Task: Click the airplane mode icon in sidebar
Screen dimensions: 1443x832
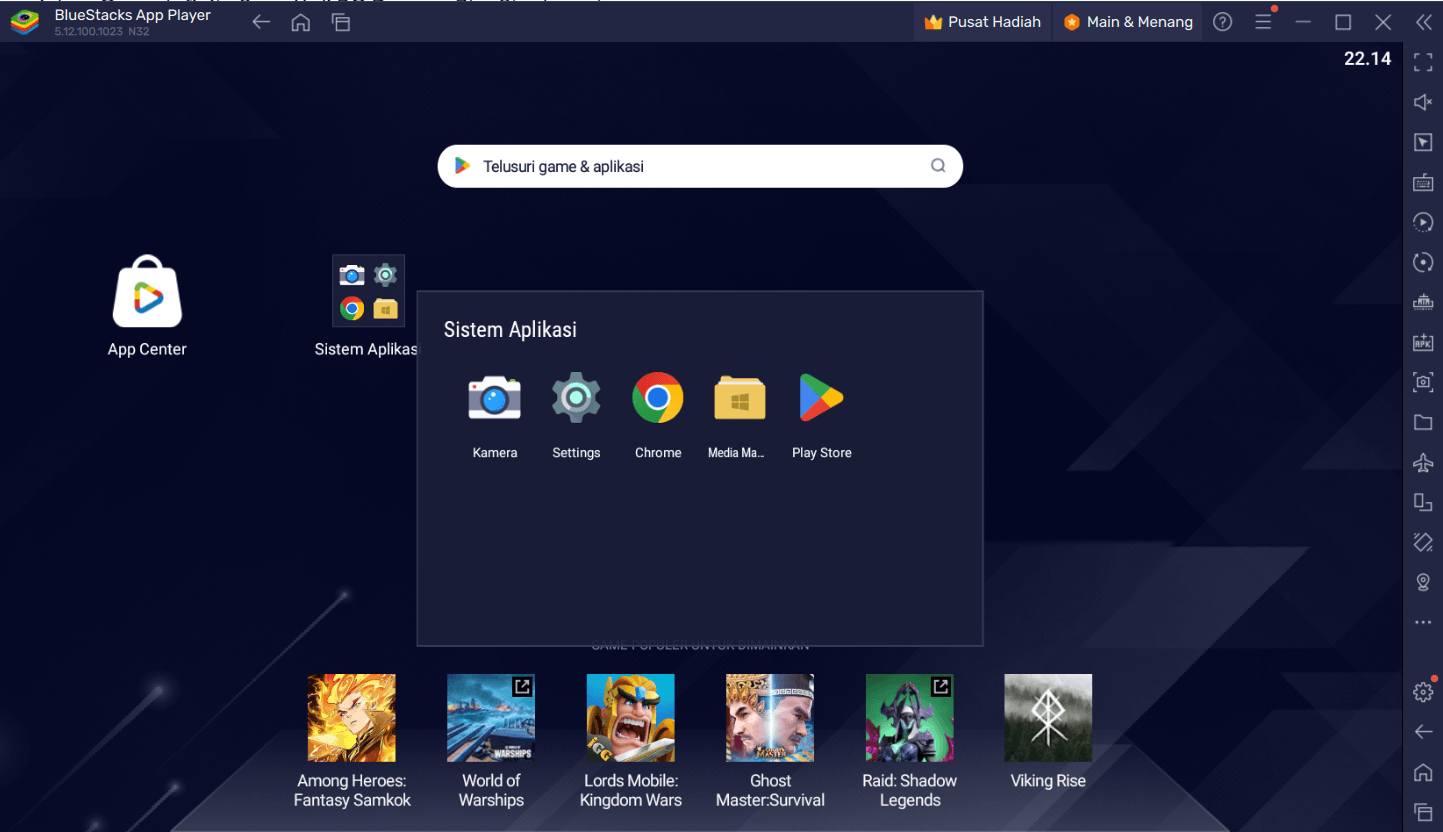Action: pos(1423,462)
